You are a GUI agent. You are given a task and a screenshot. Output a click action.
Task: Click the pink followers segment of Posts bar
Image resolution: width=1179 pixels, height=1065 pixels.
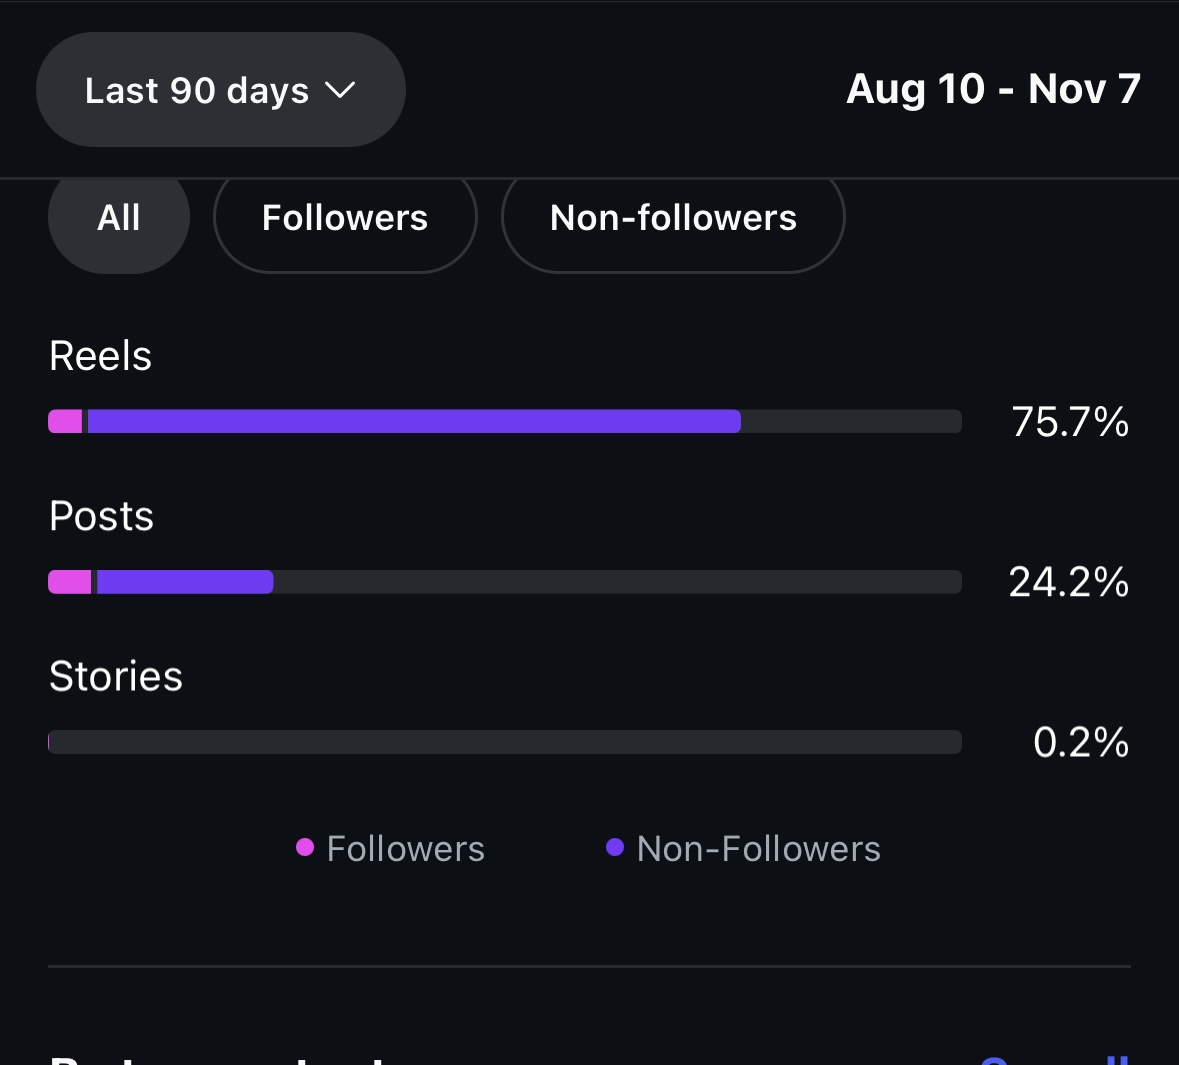pyautogui.click(x=70, y=582)
